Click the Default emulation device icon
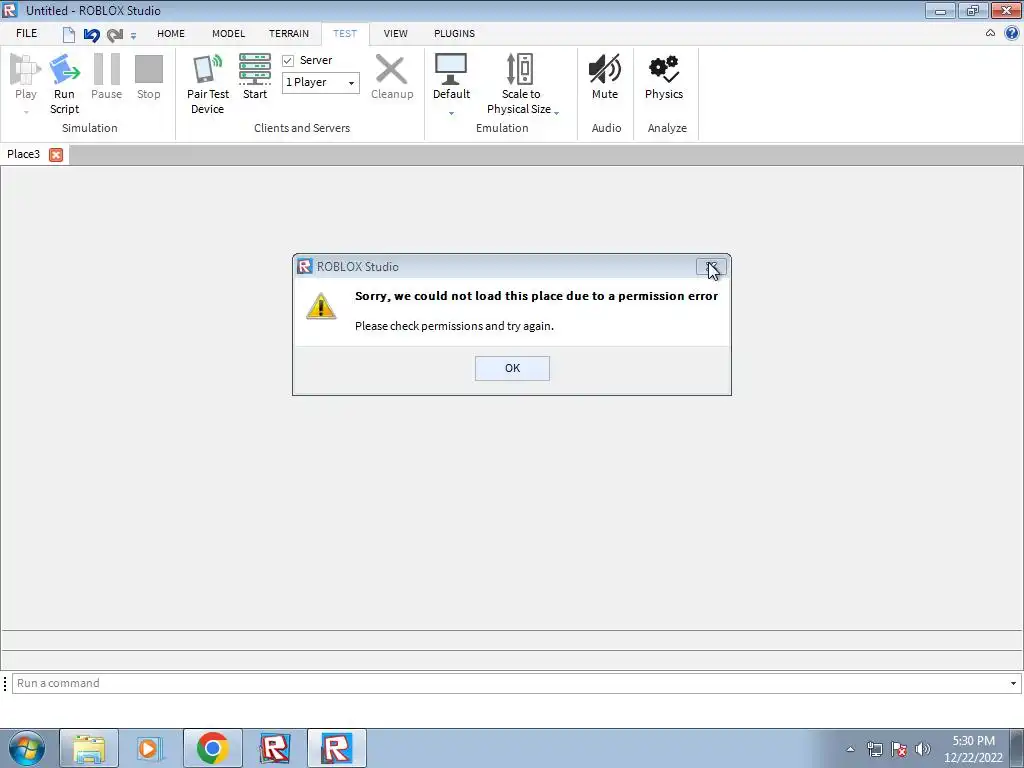Image resolution: width=1024 pixels, height=768 pixels. (x=451, y=69)
